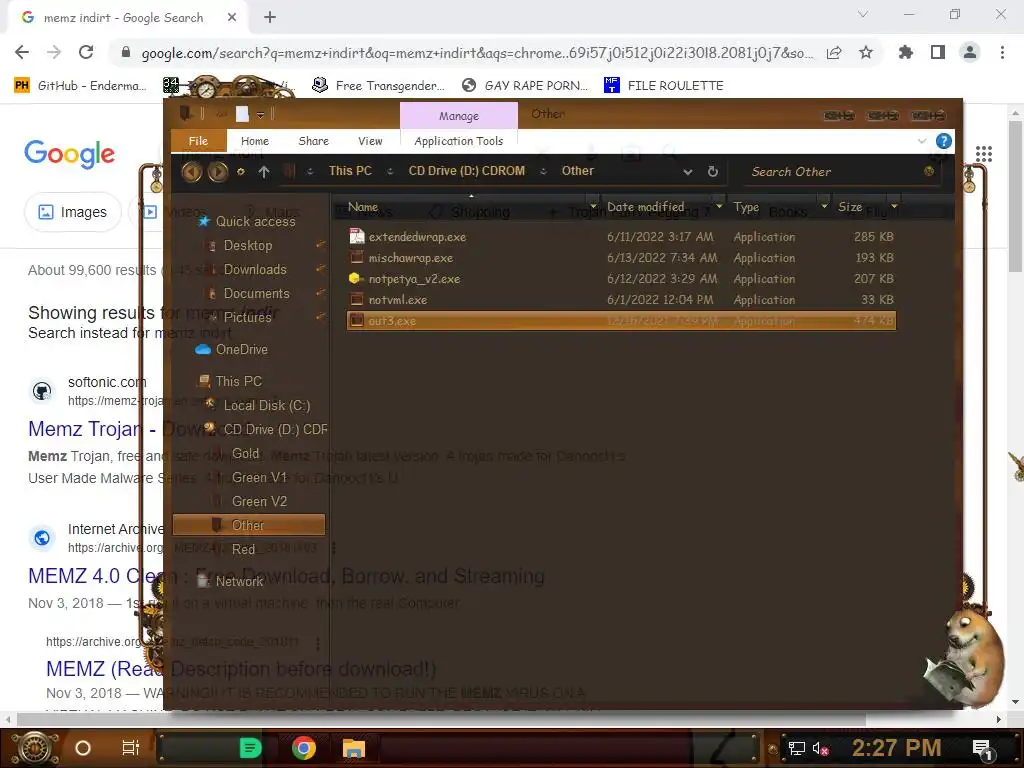The image size is (1024, 768).
Task: Reload the Chrome page
Action: coord(86,52)
